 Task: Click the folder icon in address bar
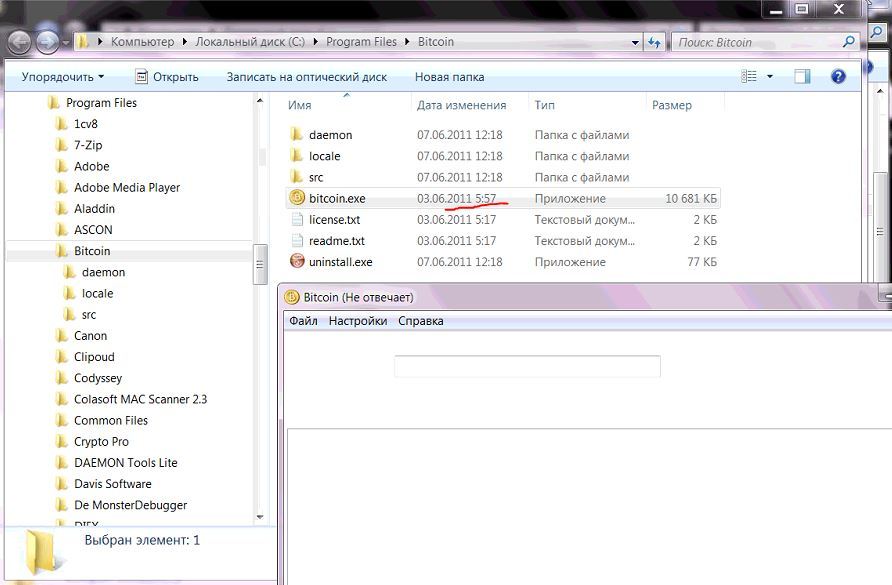coord(83,42)
